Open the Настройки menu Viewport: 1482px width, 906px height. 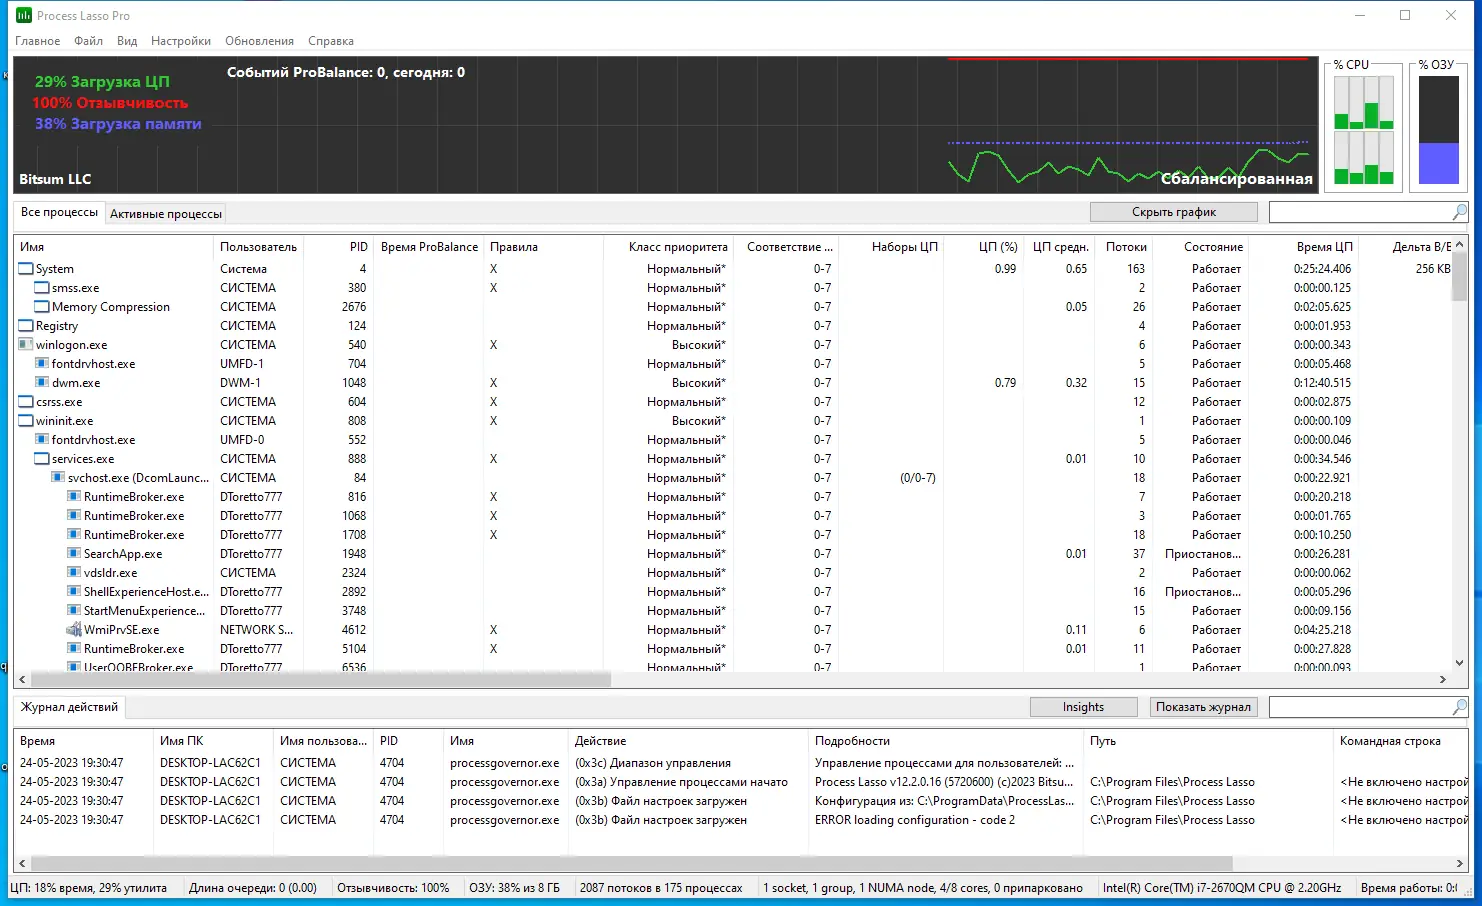point(181,41)
